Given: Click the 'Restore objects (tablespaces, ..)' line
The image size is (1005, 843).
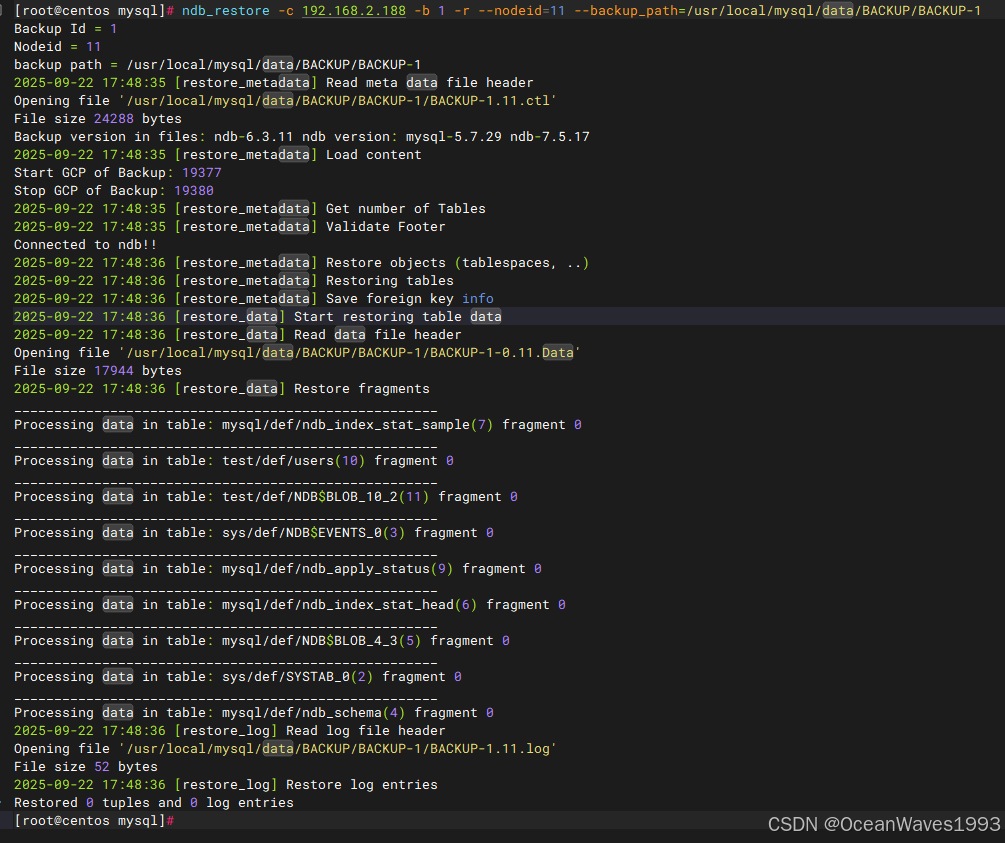Looking at the screenshot, I should [x=301, y=263].
